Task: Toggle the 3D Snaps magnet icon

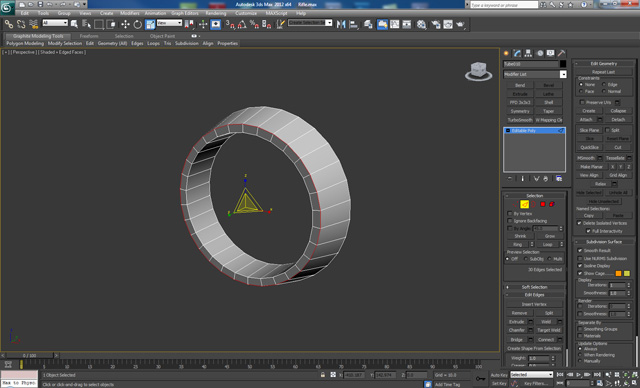Action: tap(230, 24)
